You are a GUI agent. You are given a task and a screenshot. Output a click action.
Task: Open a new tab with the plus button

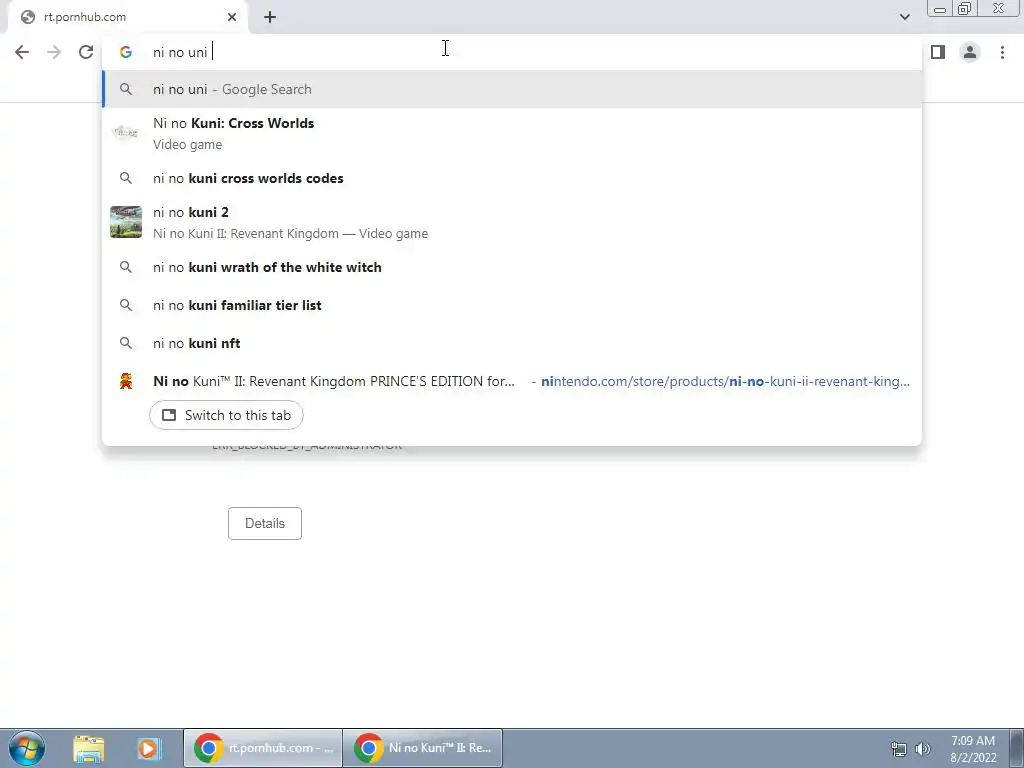[270, 18]
